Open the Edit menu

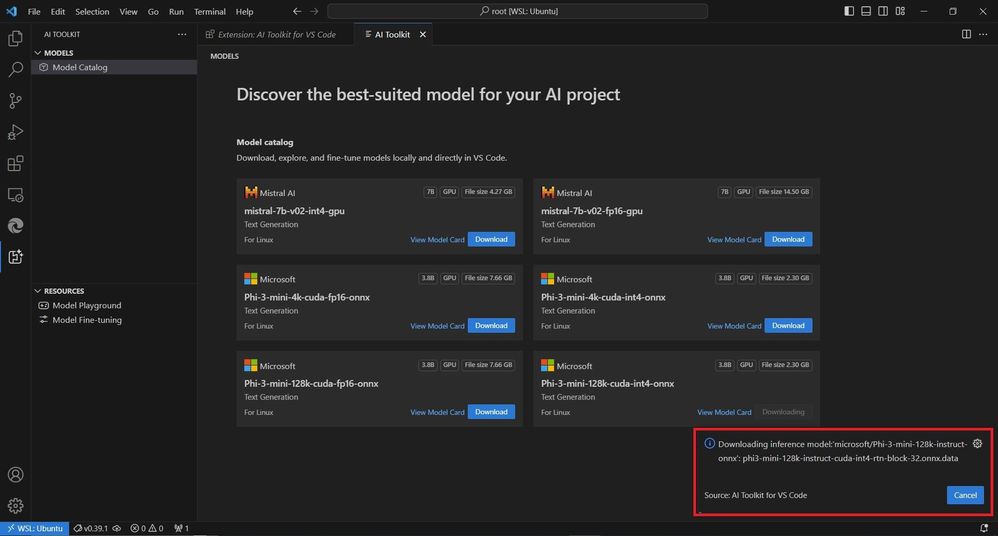coord(58,11)
